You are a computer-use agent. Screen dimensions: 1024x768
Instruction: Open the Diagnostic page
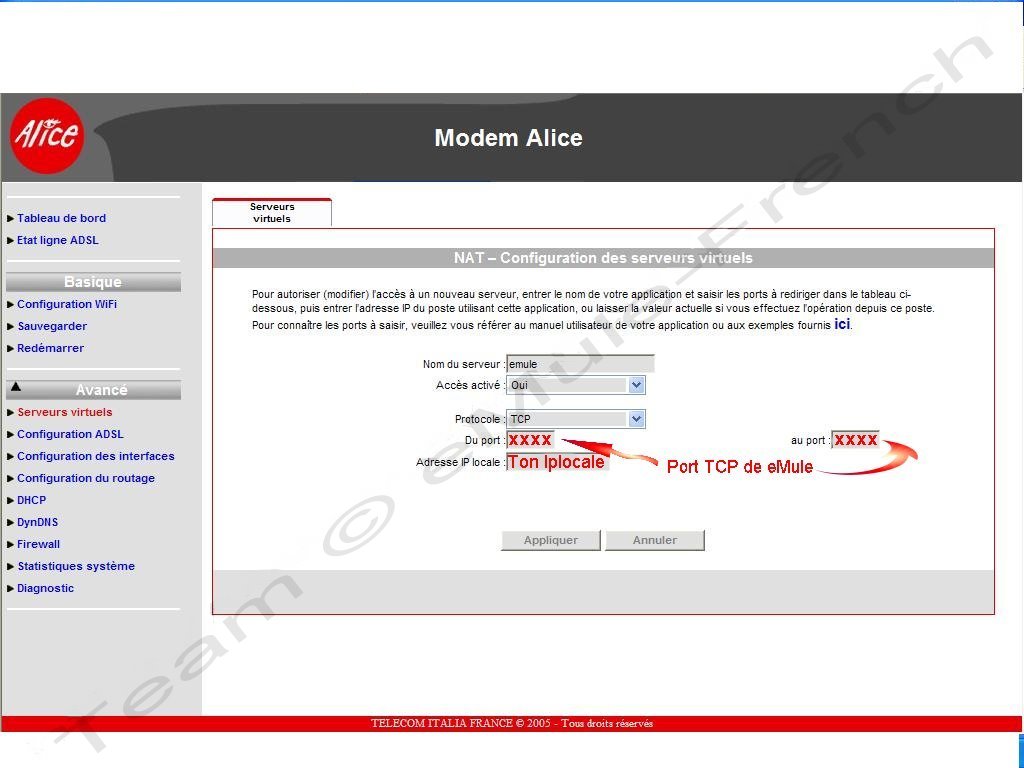pyautogui.click(x=45, y=588)
